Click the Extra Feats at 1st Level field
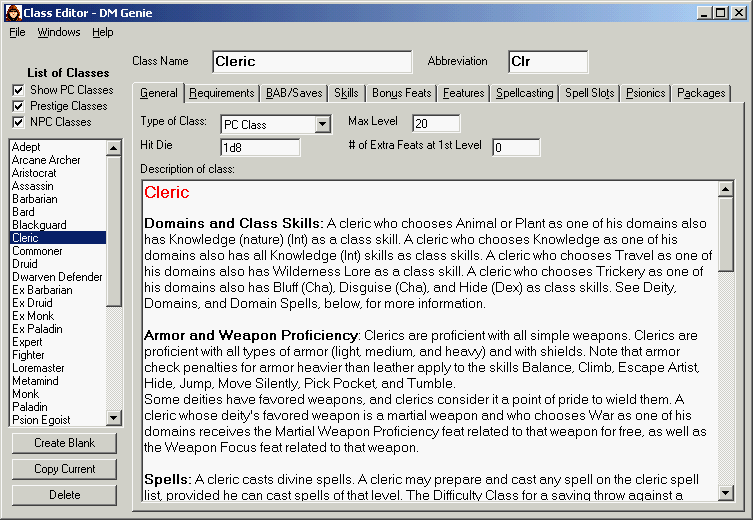 coord(516,147)
